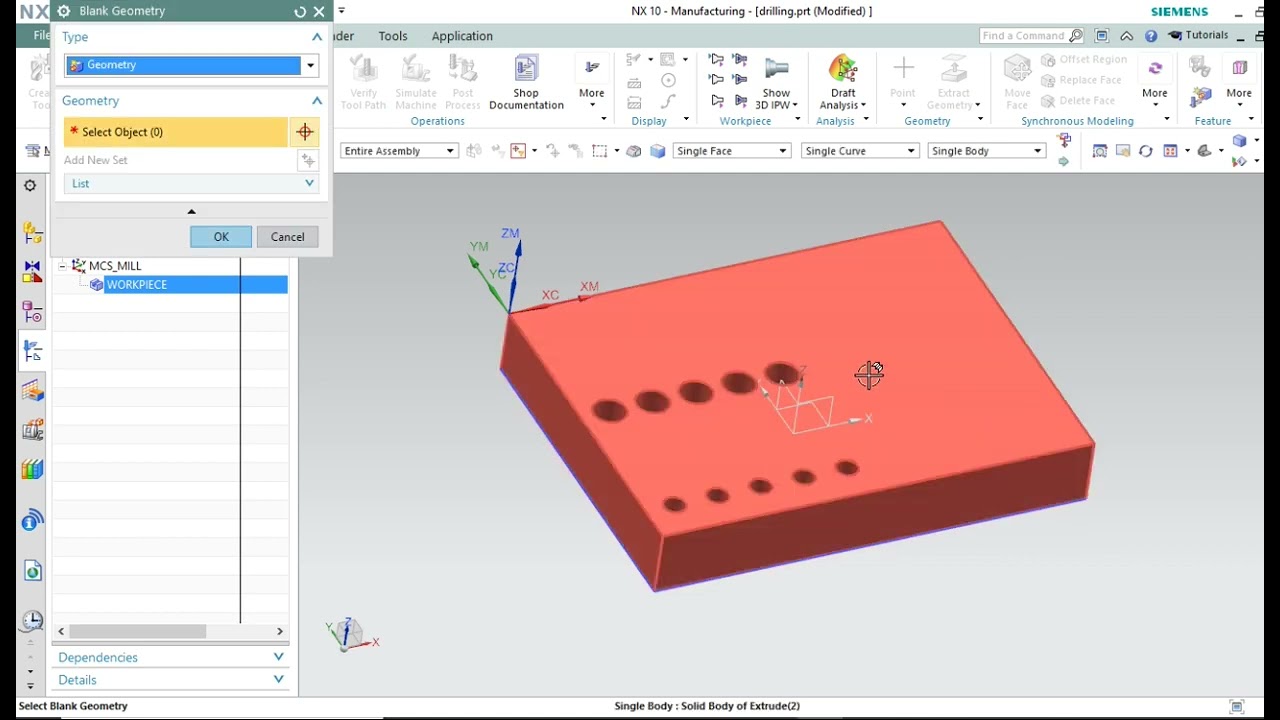Click the Select Object crosshair icon

coord(305,132)
